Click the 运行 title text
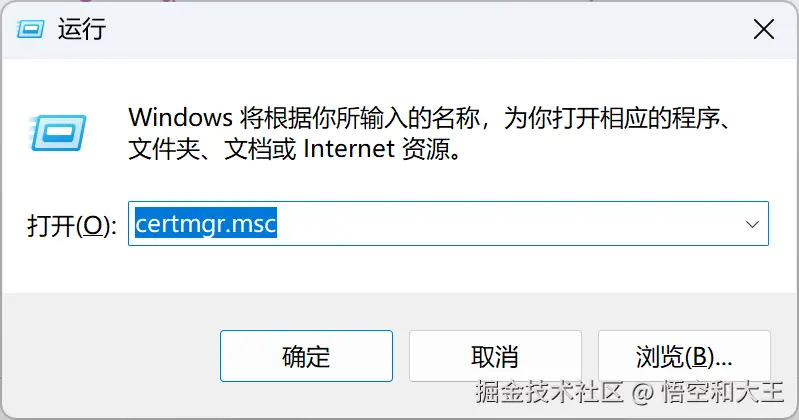The image size is (799, 420). (x=82, y=29)
